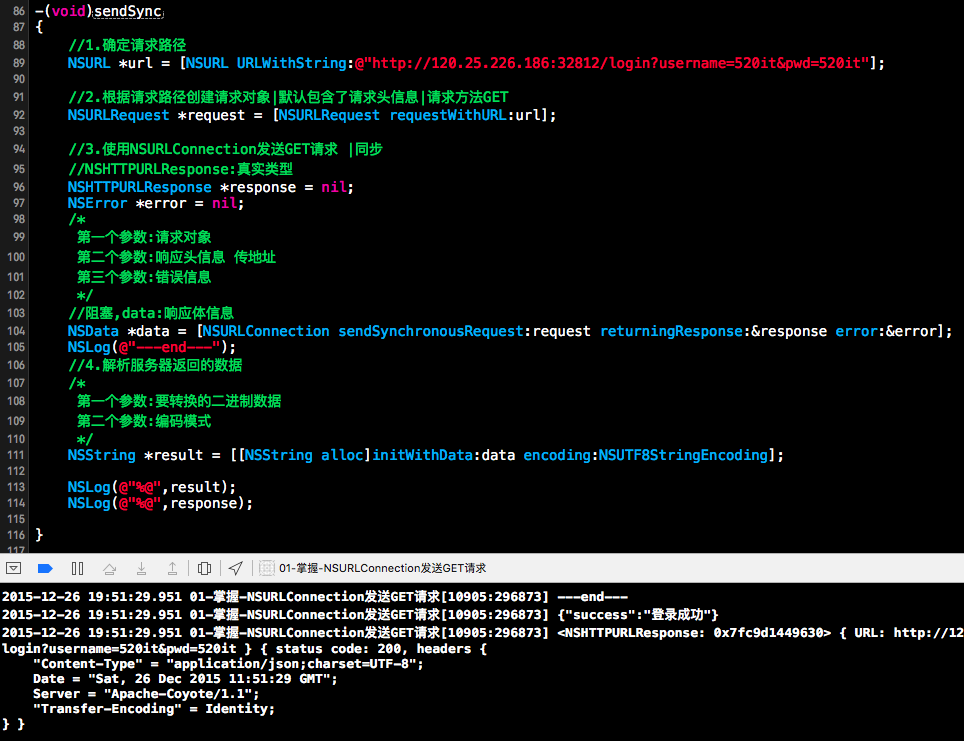Open the Debug View Hierarchy icon

(205, 568)
